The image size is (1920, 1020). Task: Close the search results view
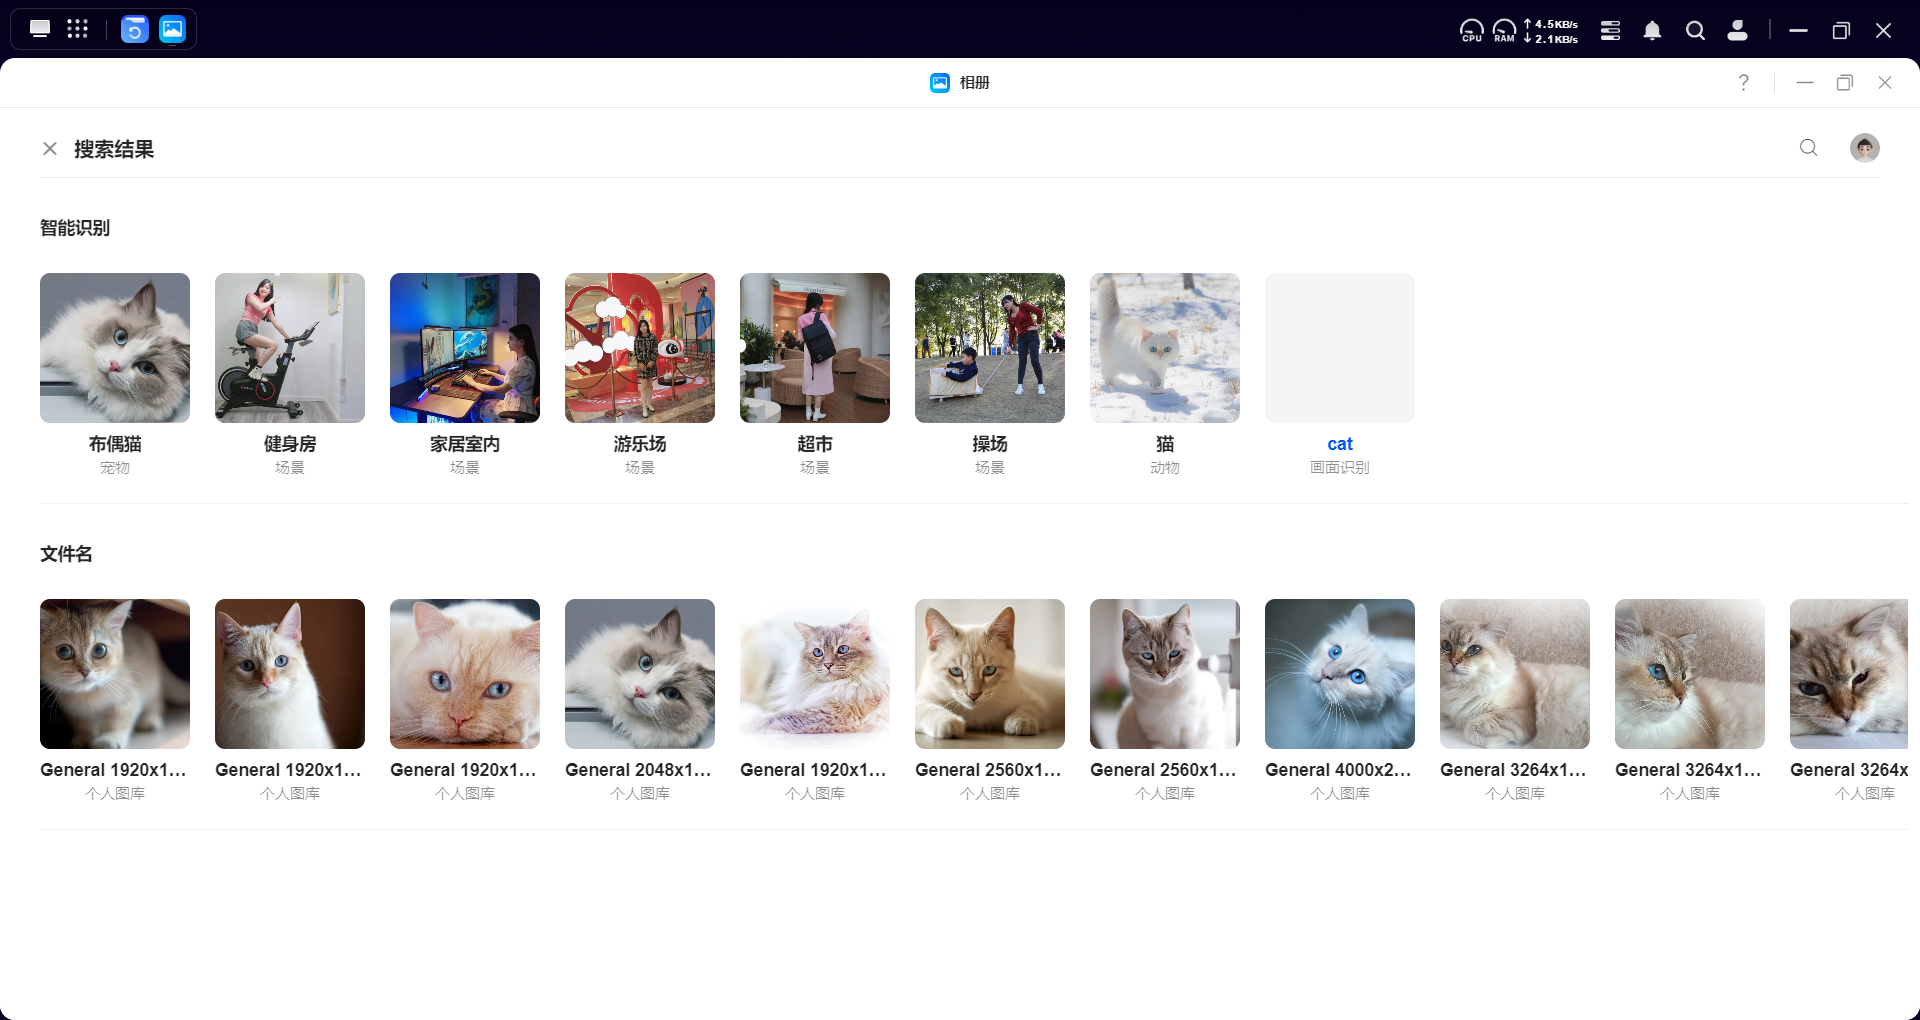tap(50, 149)
